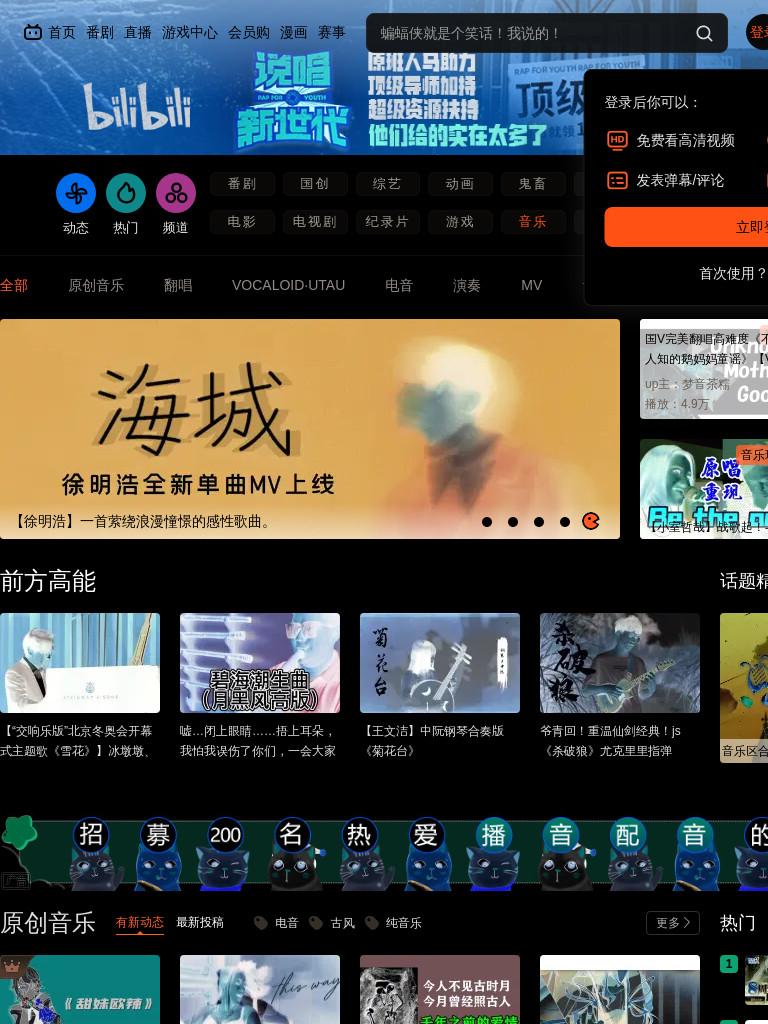
Task: Select the second carousel dot
Action: coord(513,522)
